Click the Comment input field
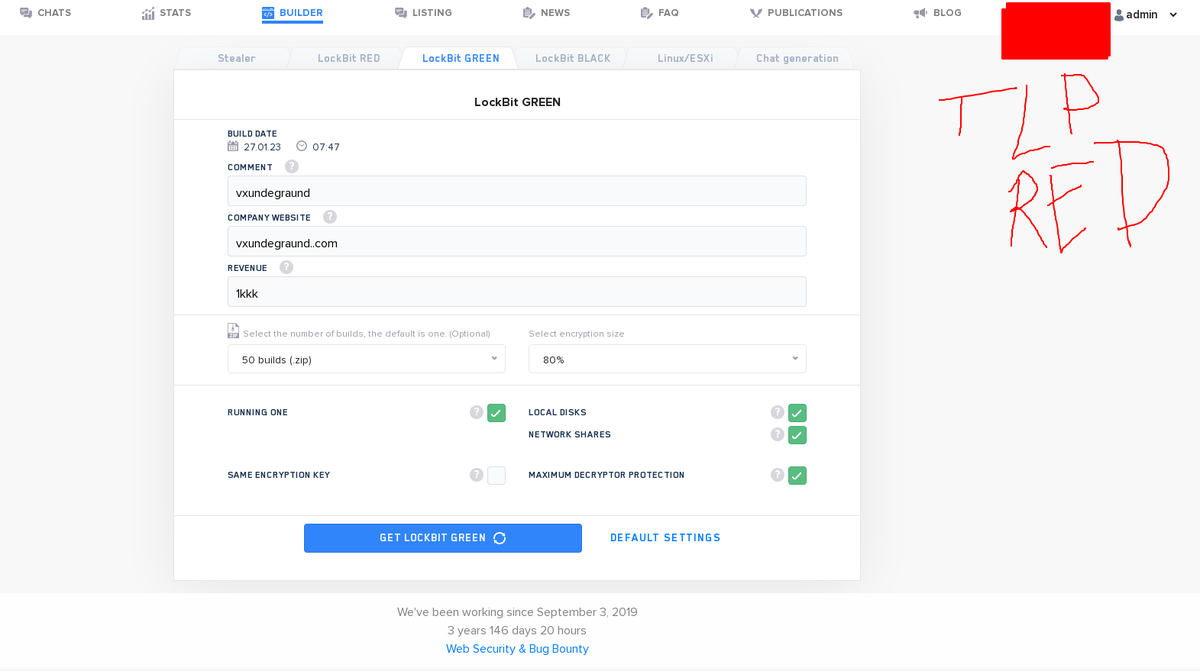The height and width of the screenshot is (671, 1200). [x=517, y=191]
